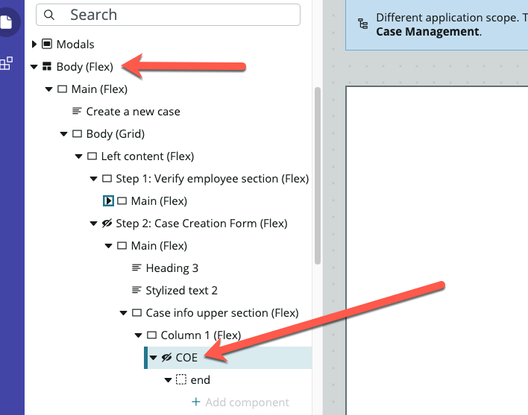Image resolution: width=528 pixels, height=415 pixels.
Task: Click the application scope hierarchy icon
Action: [x=363, y=24]
